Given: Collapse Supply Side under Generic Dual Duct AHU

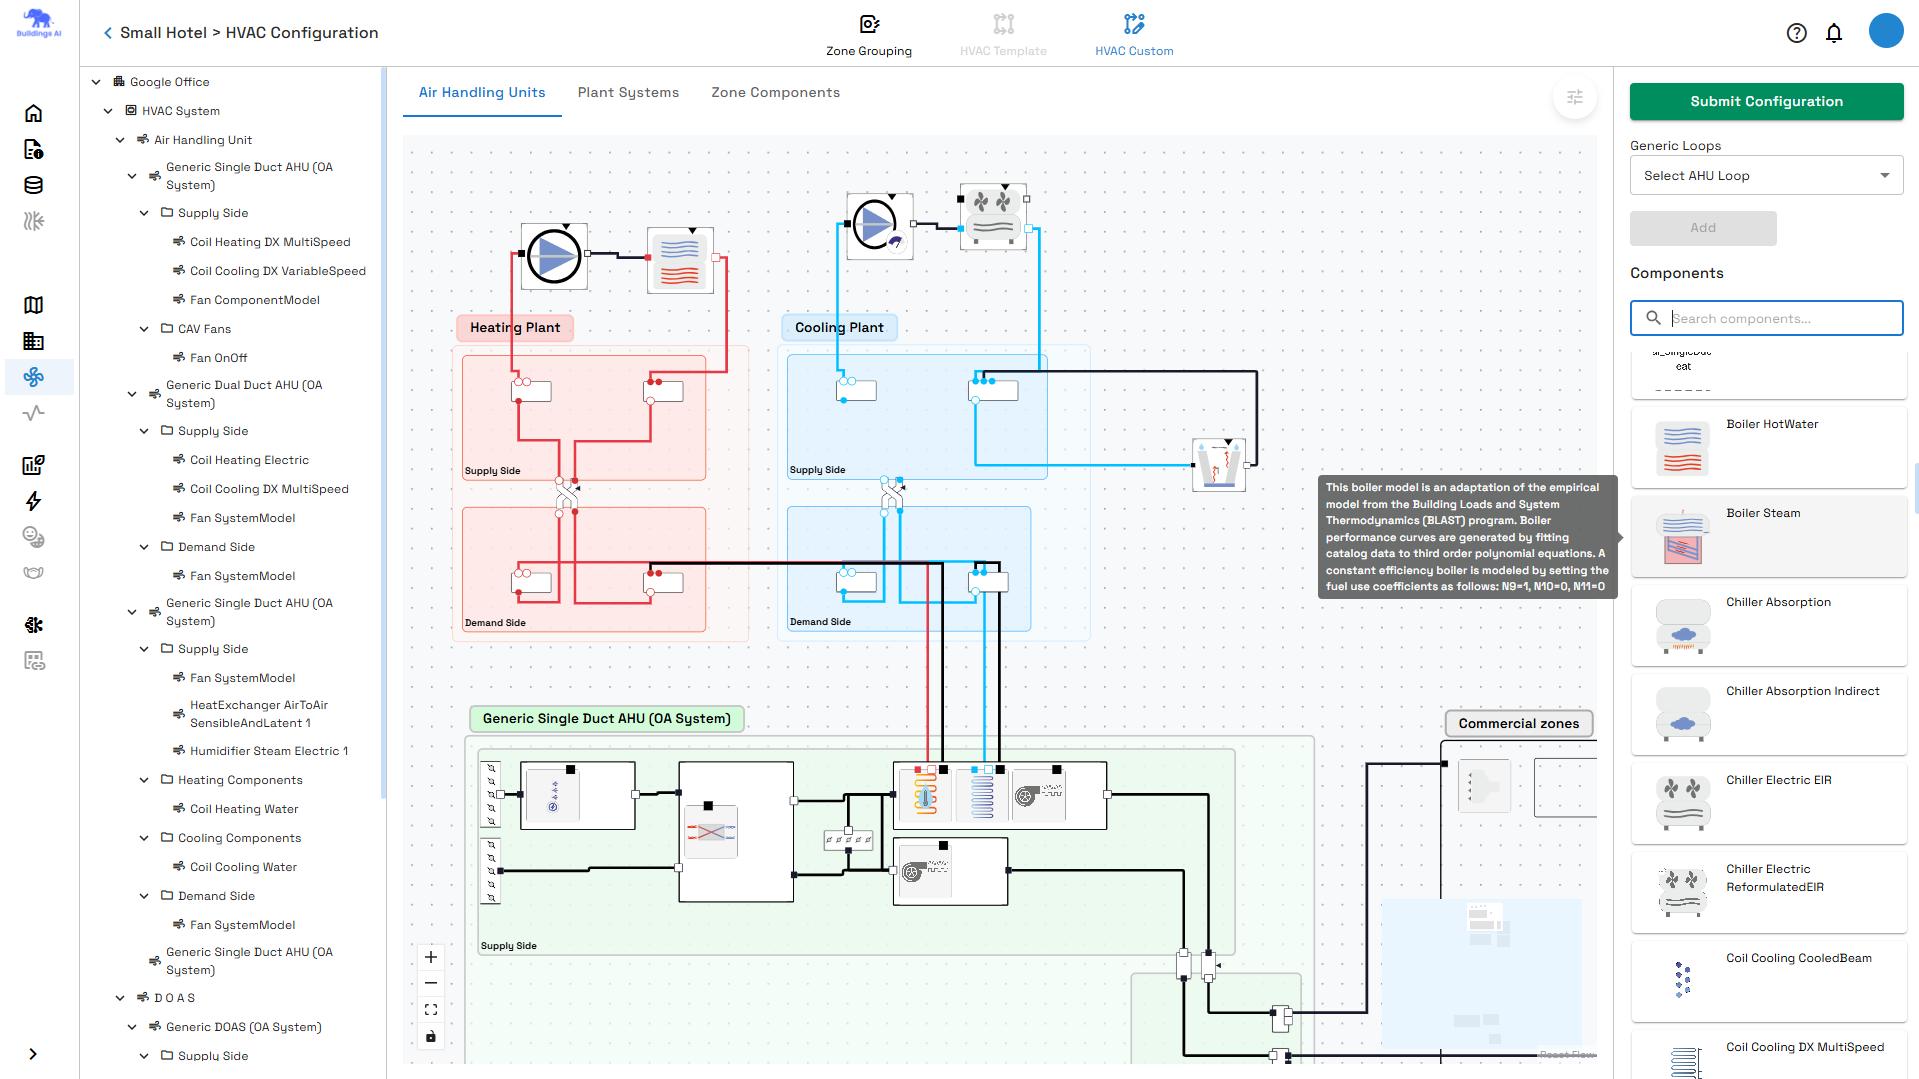Looking at the screenshot, I should click(143, 430).
